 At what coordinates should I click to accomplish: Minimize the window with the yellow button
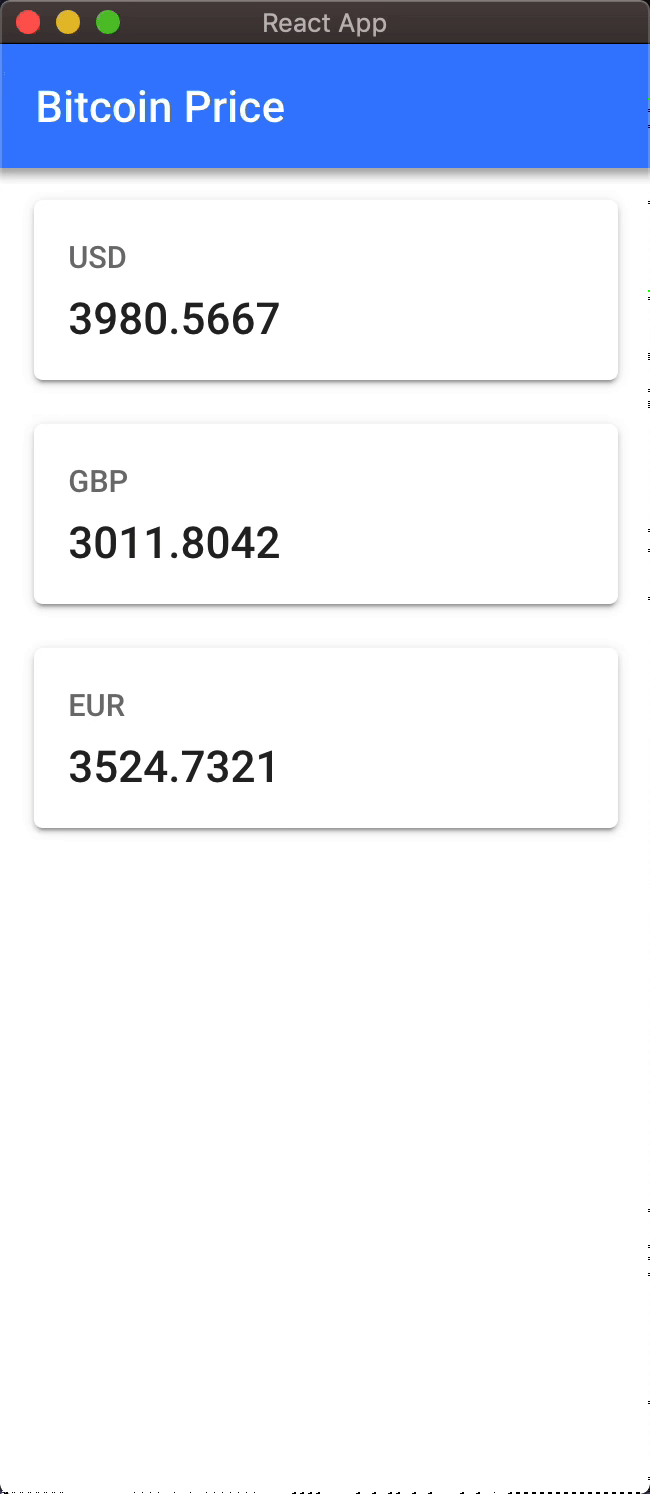pyautogui.click(x=68, y=22)
